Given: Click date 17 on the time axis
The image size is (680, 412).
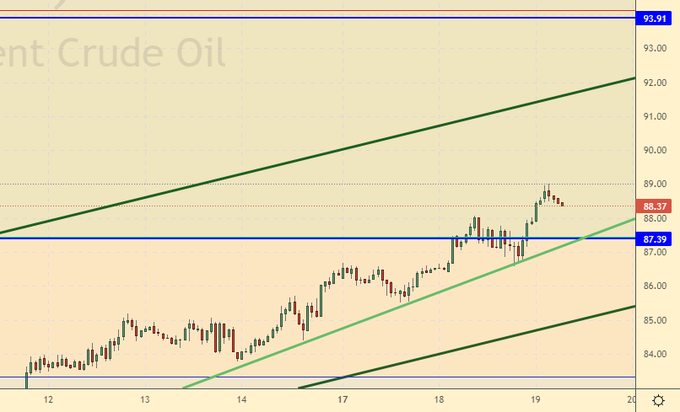Looking at the screenshot, I should [342, 400].
